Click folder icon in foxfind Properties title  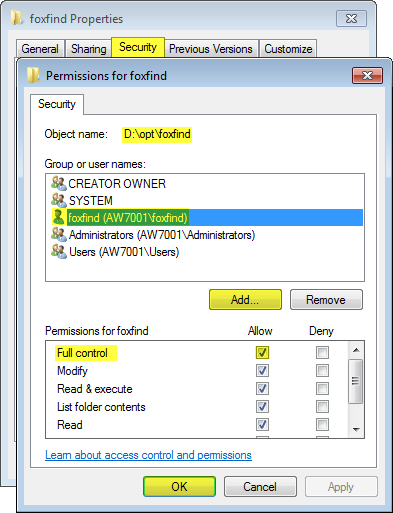point(16,18)
